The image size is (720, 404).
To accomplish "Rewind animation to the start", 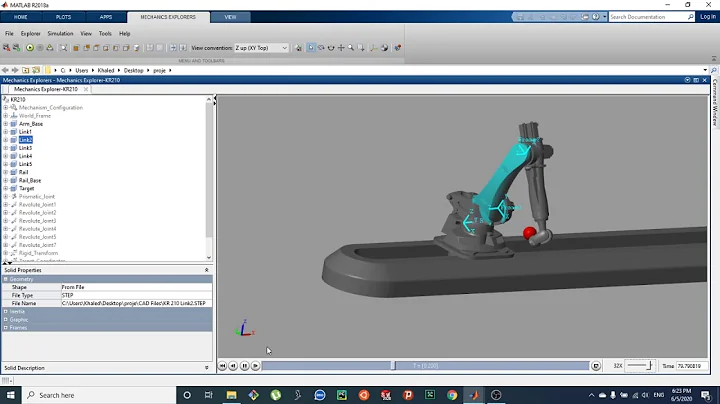I will coord(222,366).
